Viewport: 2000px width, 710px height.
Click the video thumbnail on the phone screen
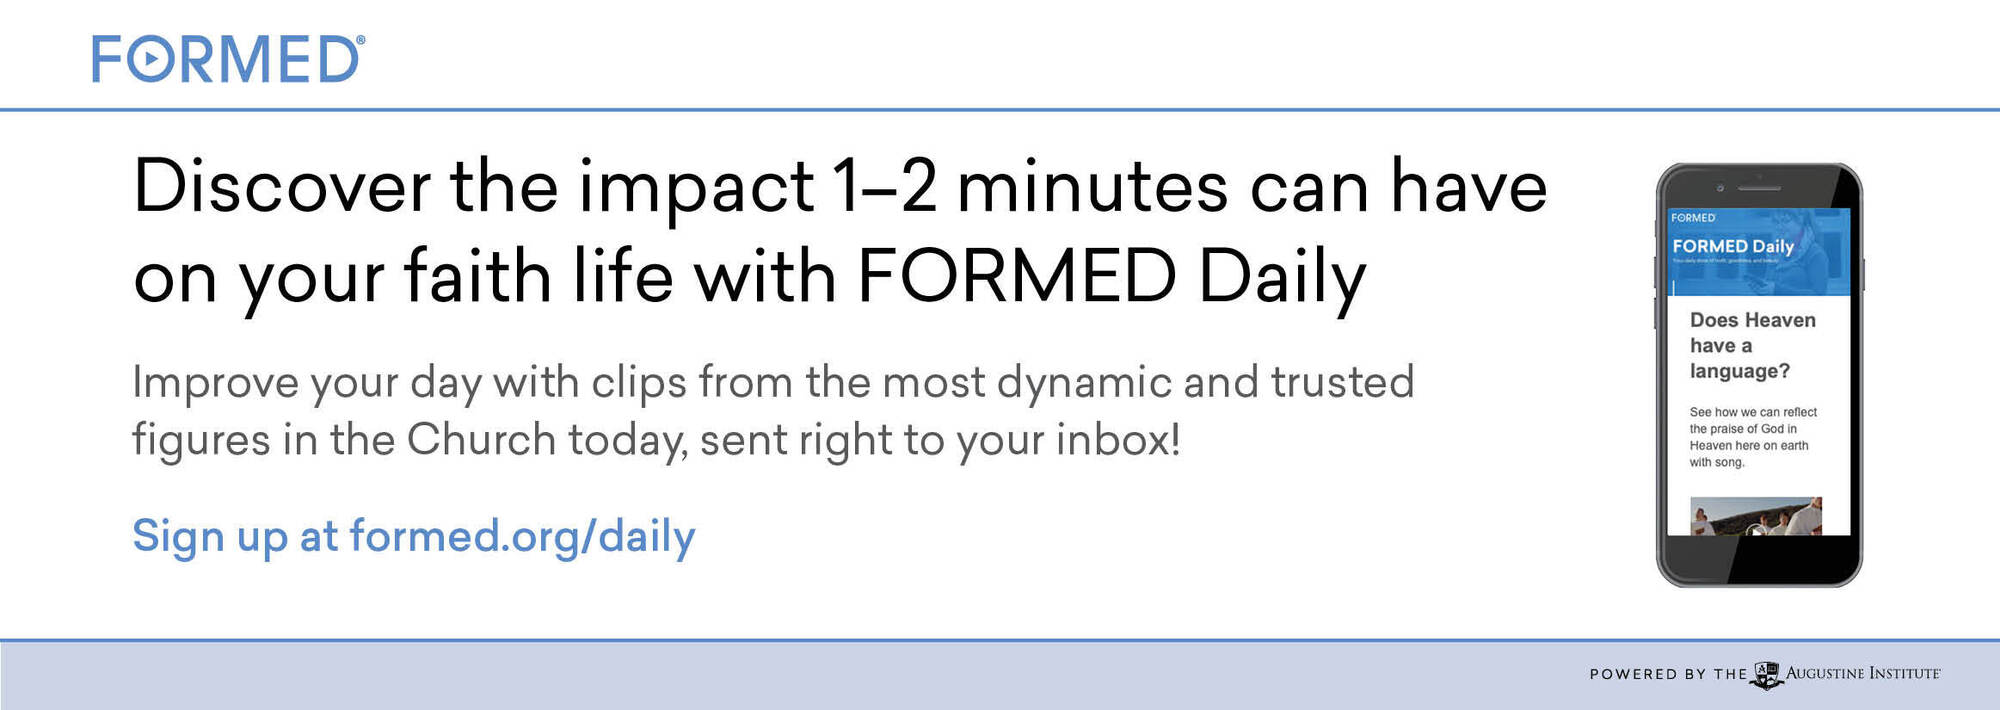coord(1755,516)
